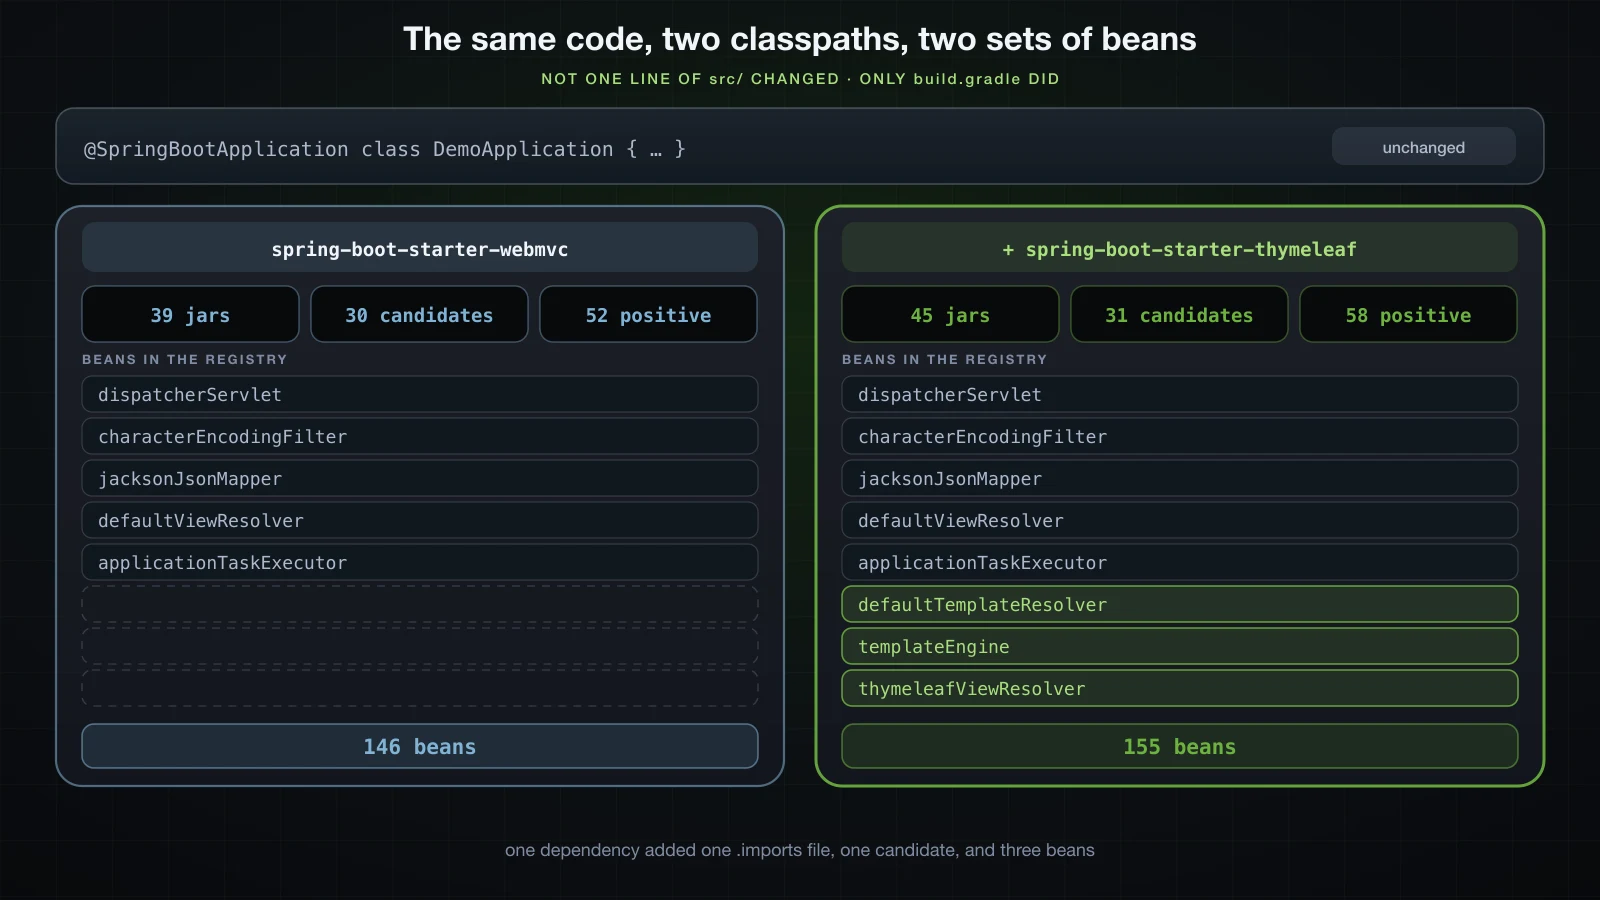Select the templateEngine bean row
Viewport: 1600px width, 900px height.
(1180, 646)
